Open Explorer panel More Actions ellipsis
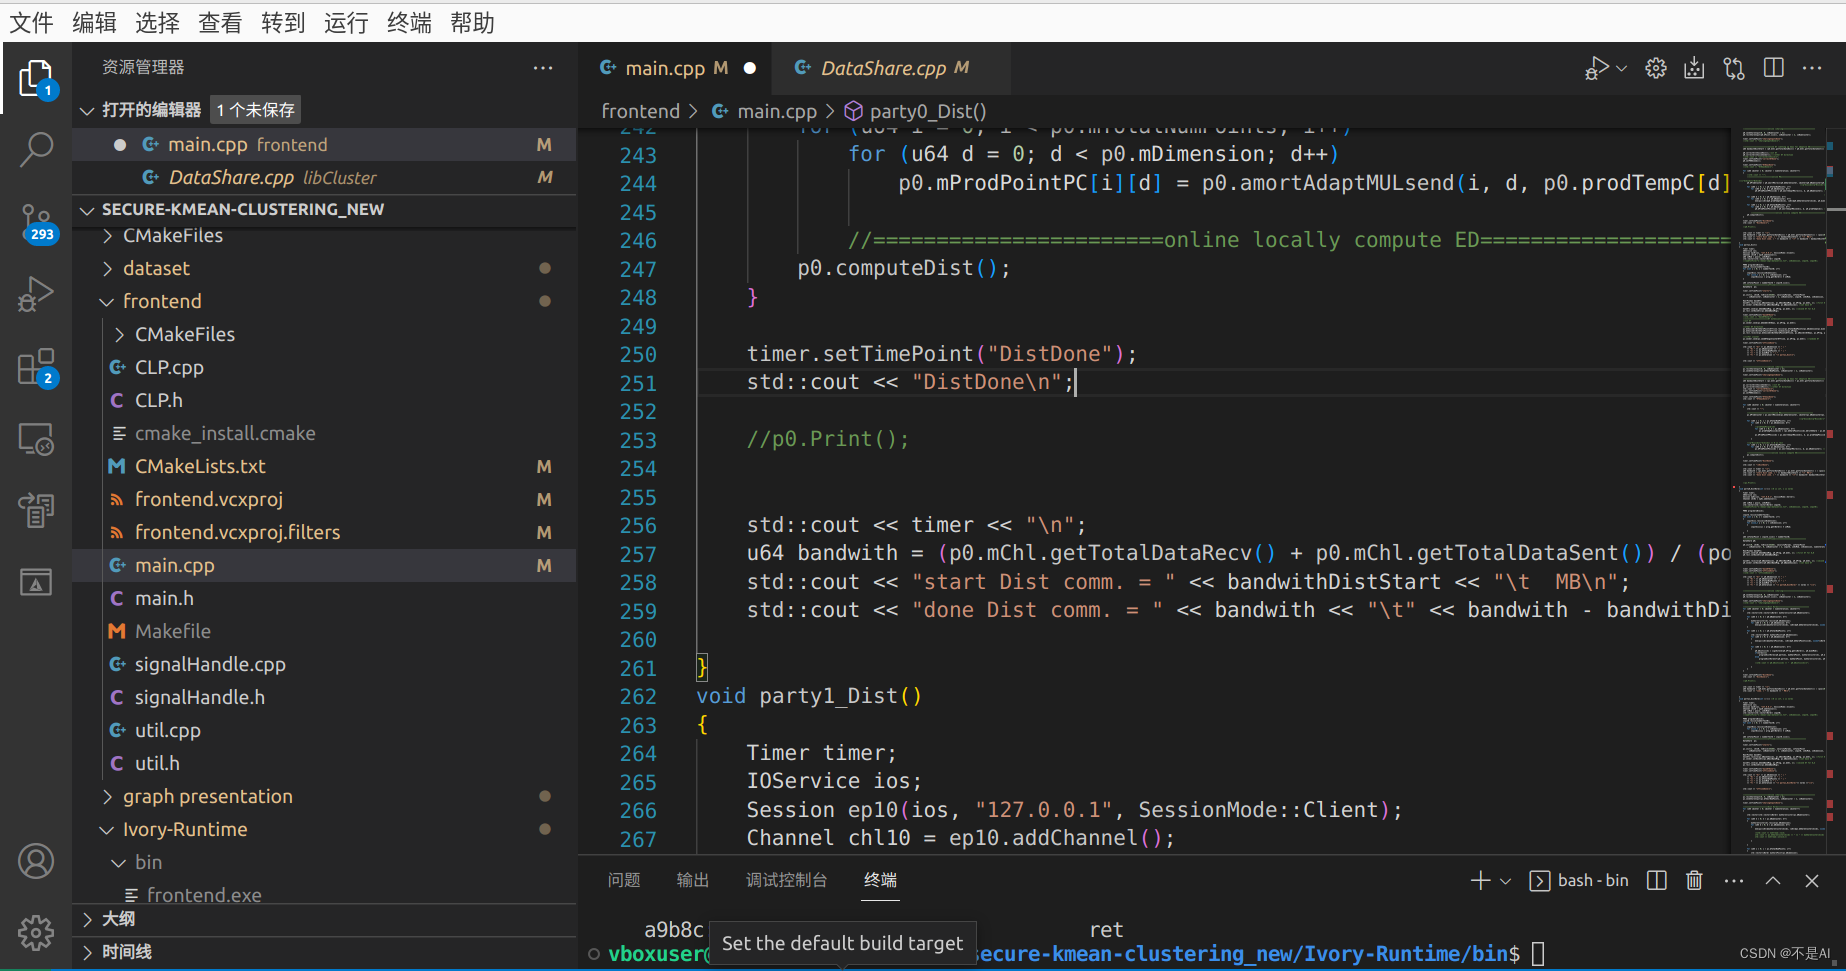Screen dimensions: 1846x971 point(543,68)
